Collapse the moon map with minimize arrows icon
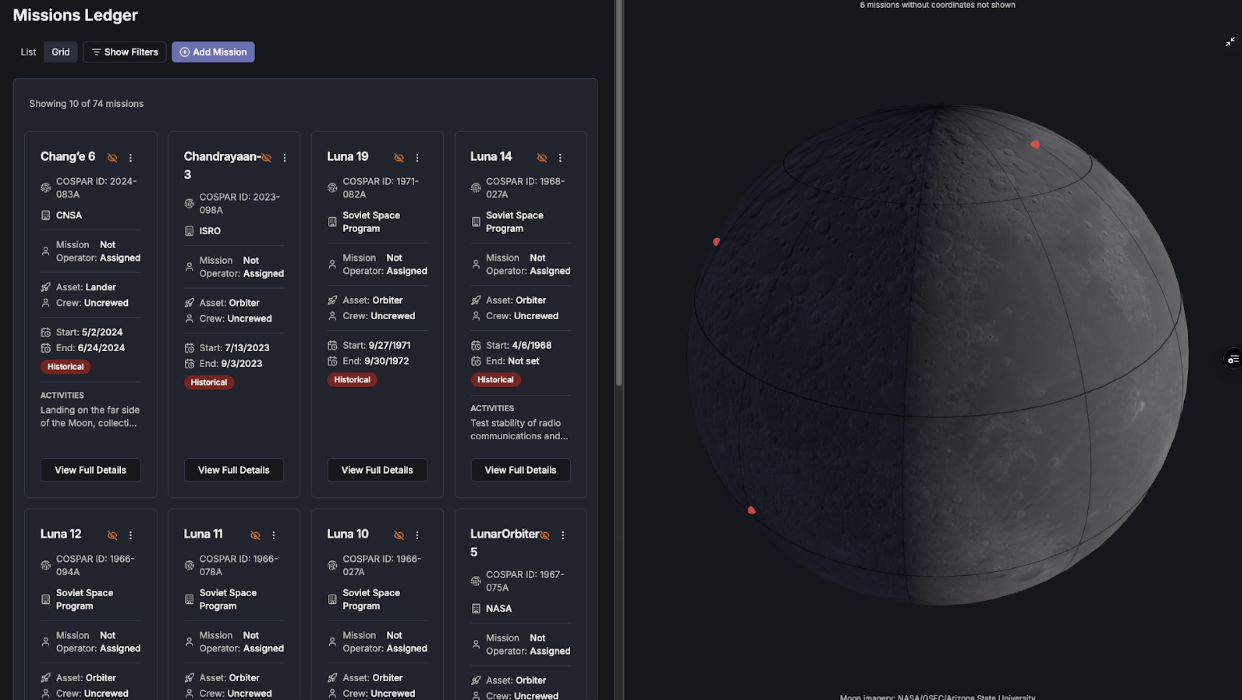Screen dimensions: 1242x700 click(1230, 42)
